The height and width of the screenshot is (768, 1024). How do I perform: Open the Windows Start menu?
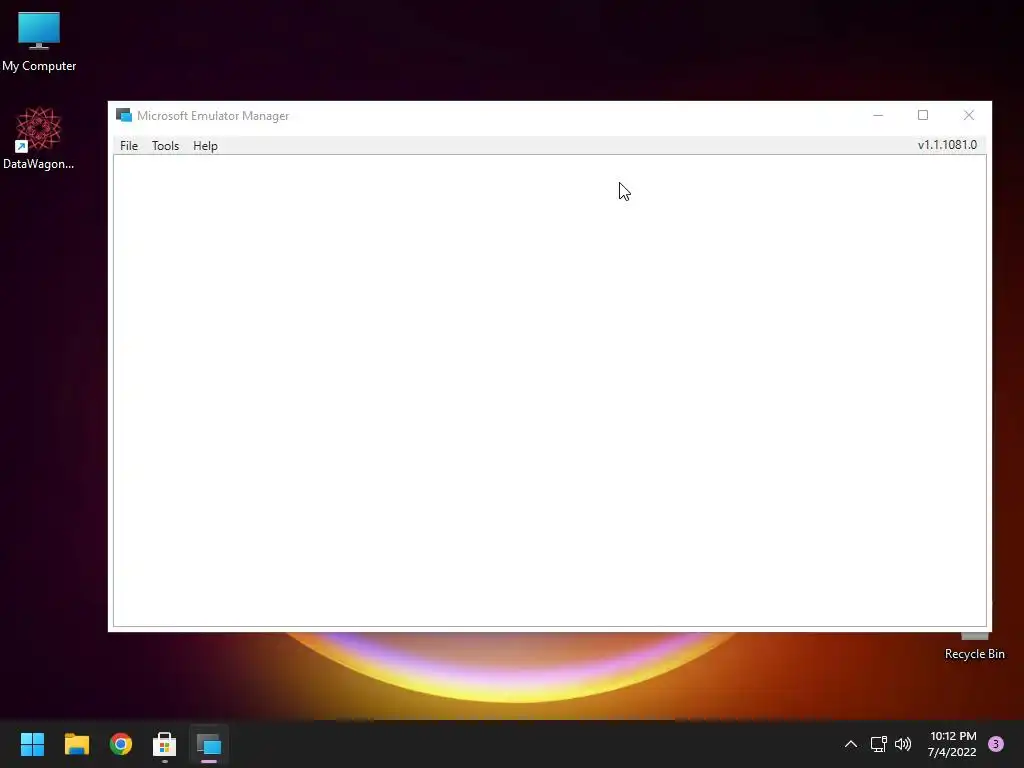32,744
